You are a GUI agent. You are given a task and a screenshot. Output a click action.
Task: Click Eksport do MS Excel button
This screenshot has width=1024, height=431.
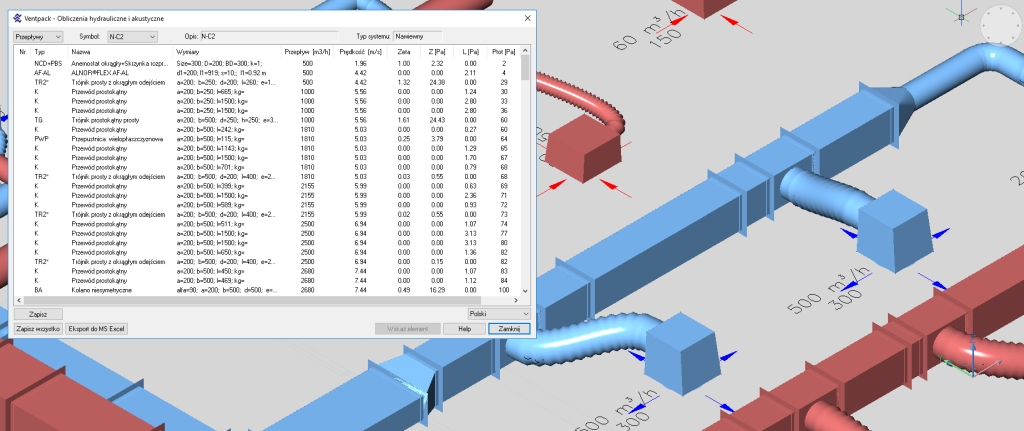click(98, 327)
